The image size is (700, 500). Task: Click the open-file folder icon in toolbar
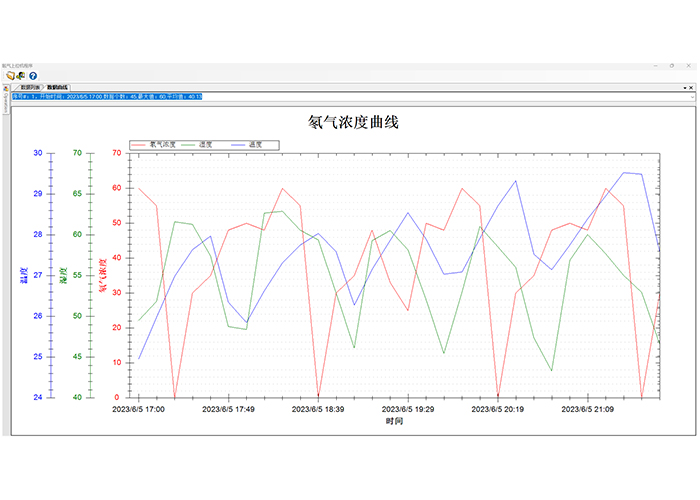(x=10, y=75)
